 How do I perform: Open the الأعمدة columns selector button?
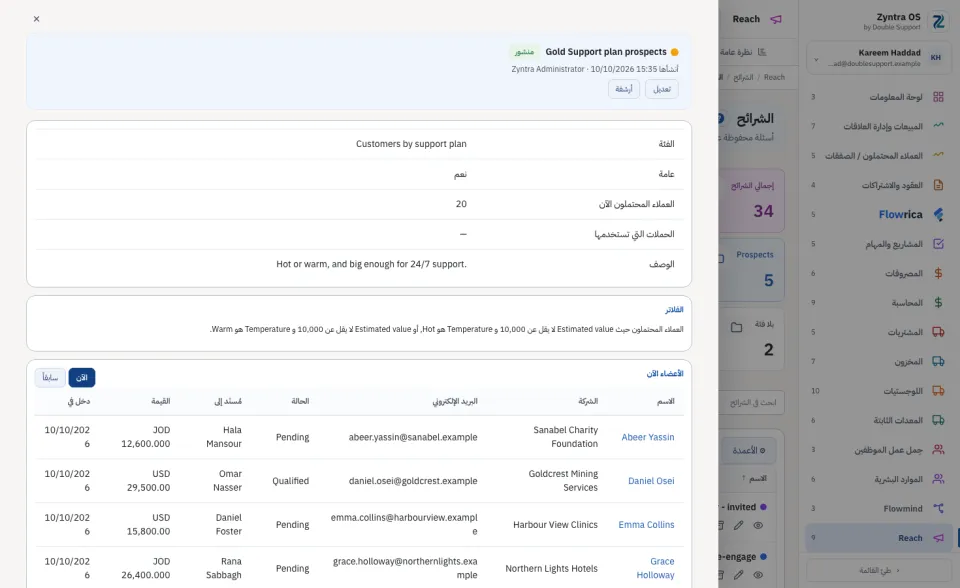point(749,450)
